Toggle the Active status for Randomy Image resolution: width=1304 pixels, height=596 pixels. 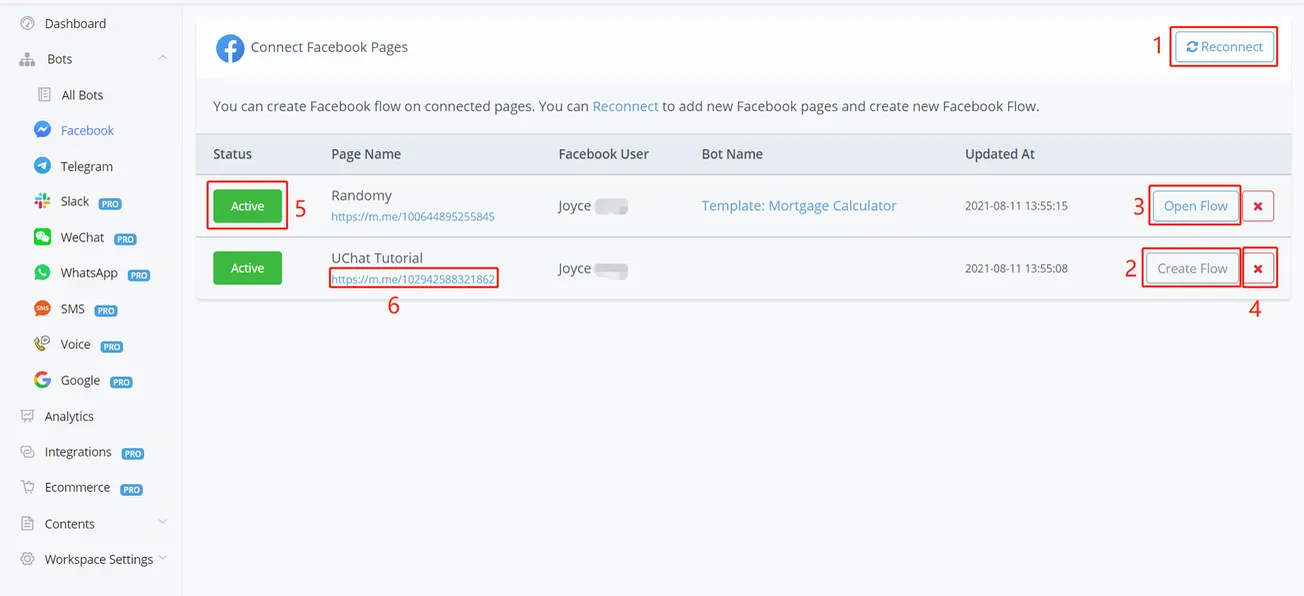248,206
